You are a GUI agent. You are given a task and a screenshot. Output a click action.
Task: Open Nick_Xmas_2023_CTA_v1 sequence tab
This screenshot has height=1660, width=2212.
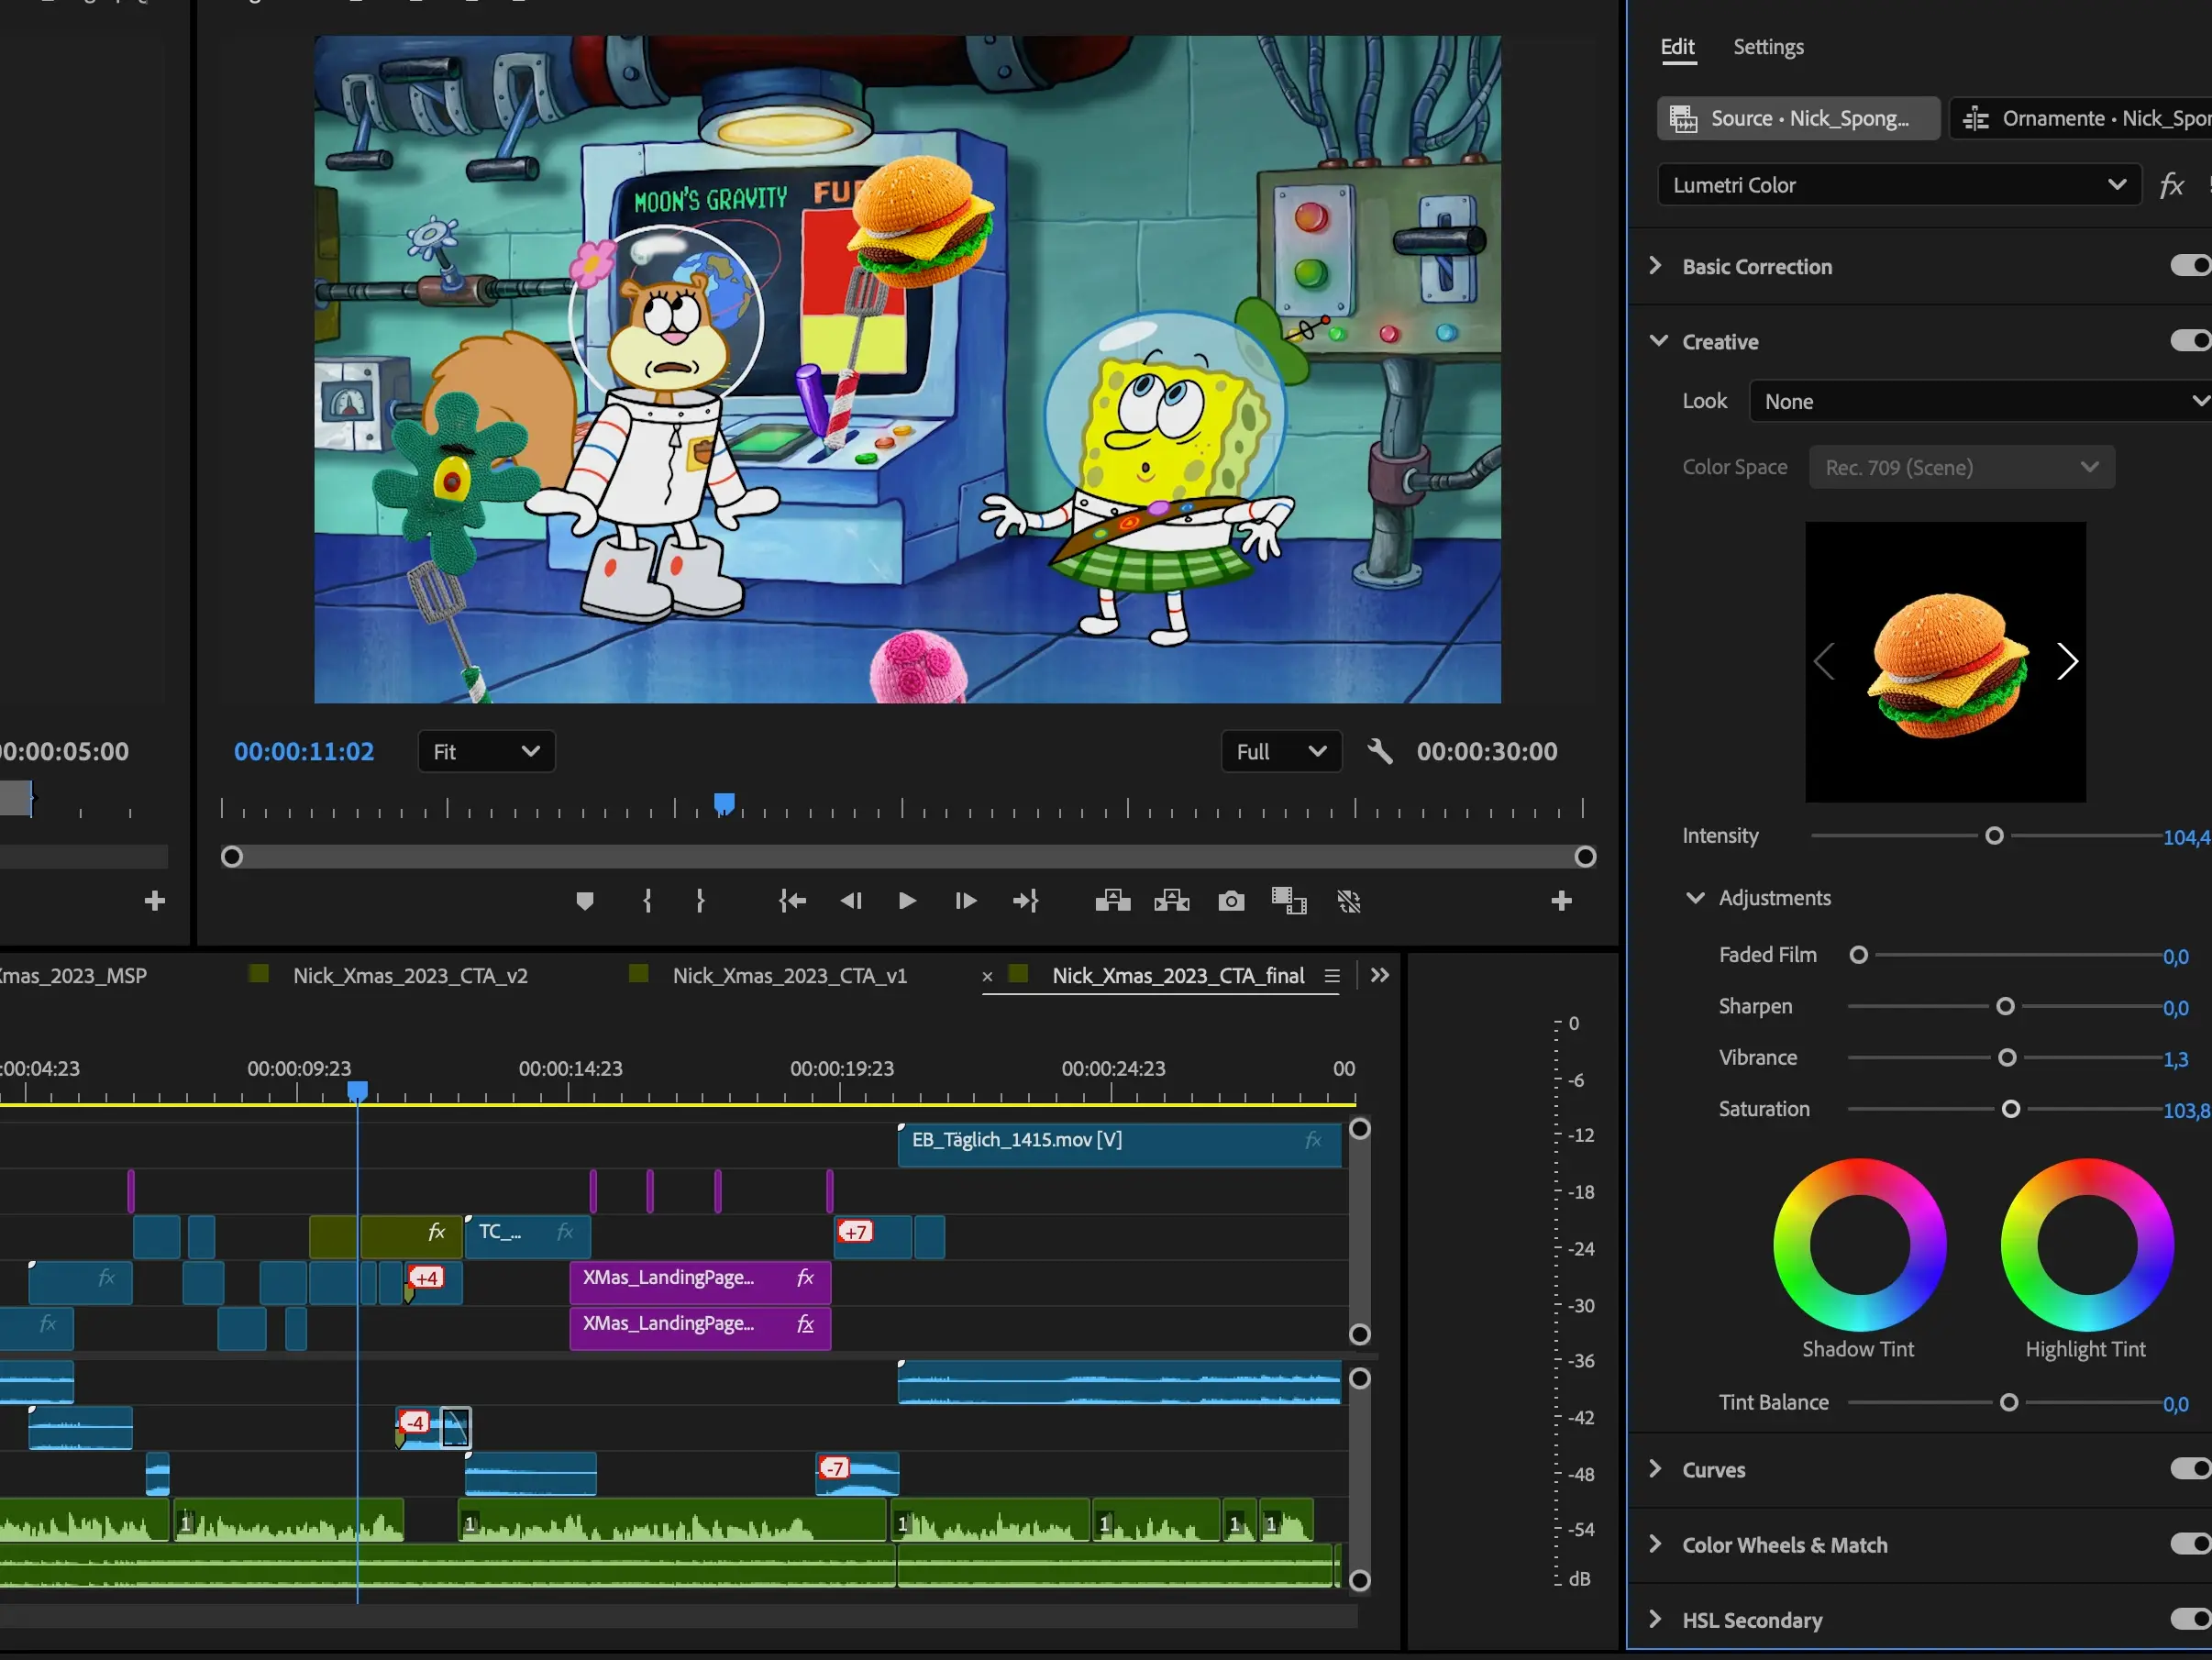click(x=790, y=976)
